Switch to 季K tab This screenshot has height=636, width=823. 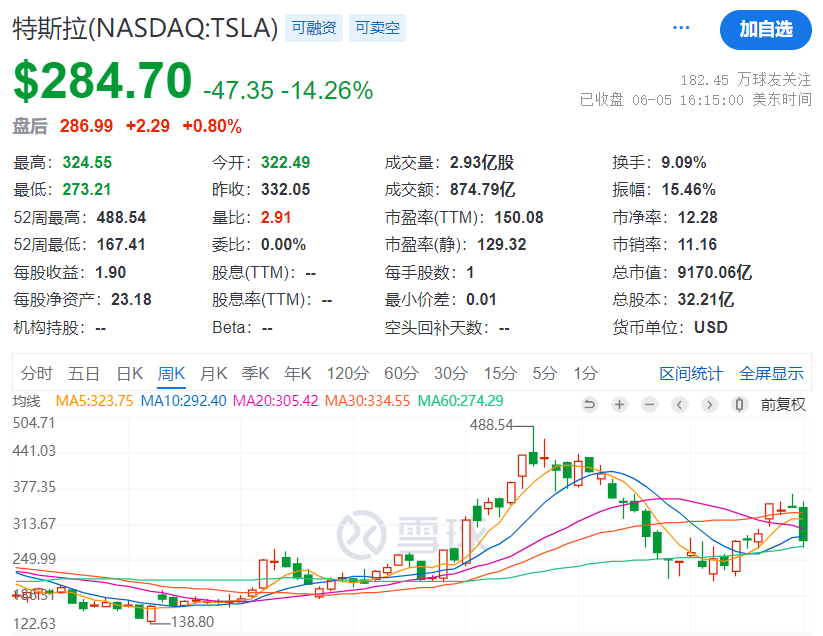click(256, 374)
